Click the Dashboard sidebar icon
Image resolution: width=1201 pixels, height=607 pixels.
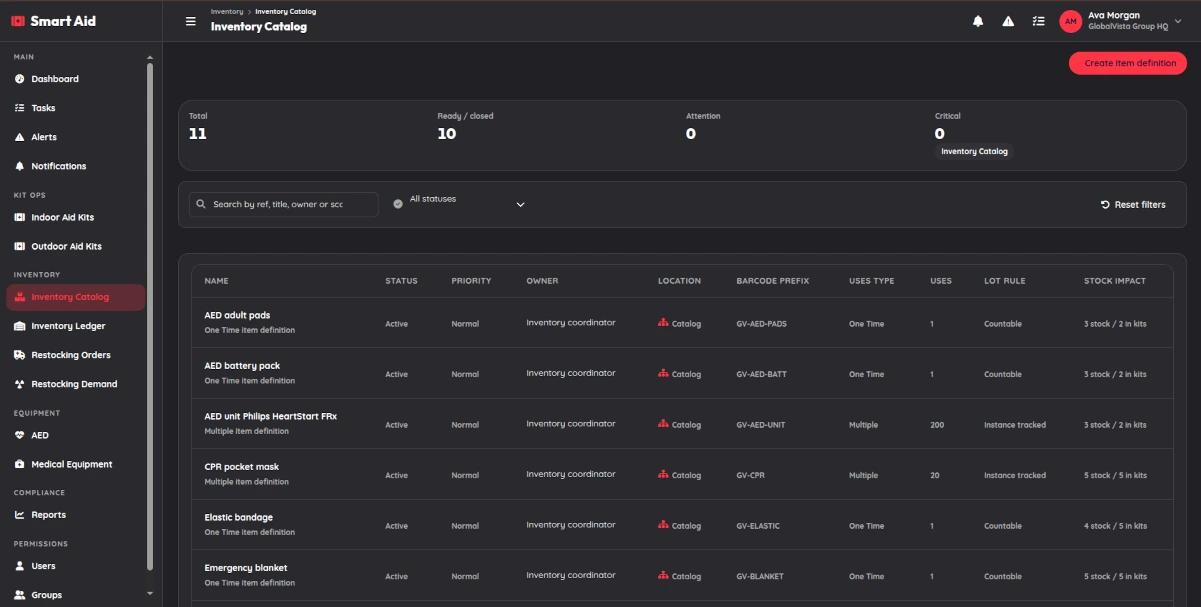click(x=20, y=79)
